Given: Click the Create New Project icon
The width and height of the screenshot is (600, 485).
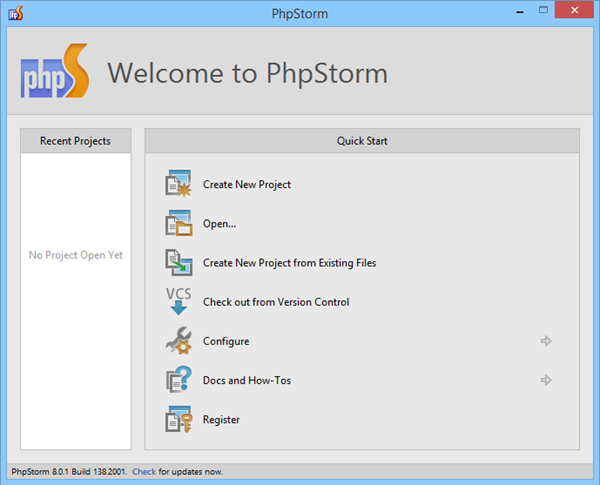Looking at the screenshot, I should click(176, 184).
